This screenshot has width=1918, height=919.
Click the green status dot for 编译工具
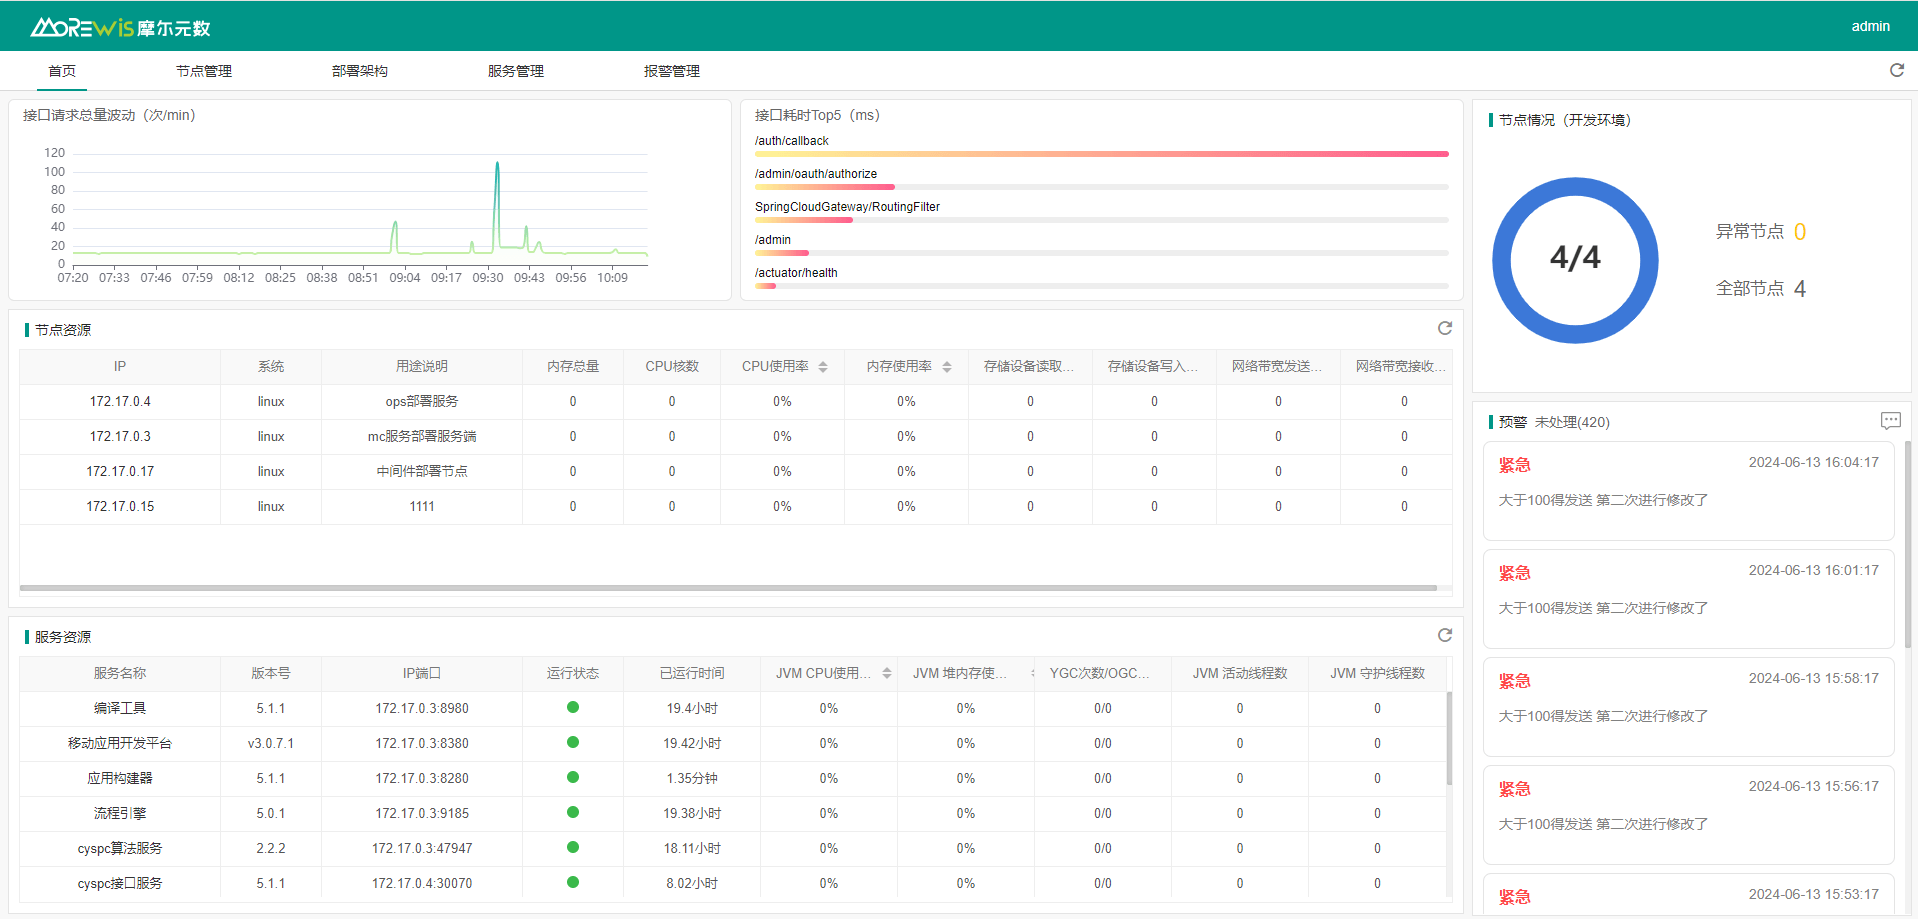(x=573, y=707)
